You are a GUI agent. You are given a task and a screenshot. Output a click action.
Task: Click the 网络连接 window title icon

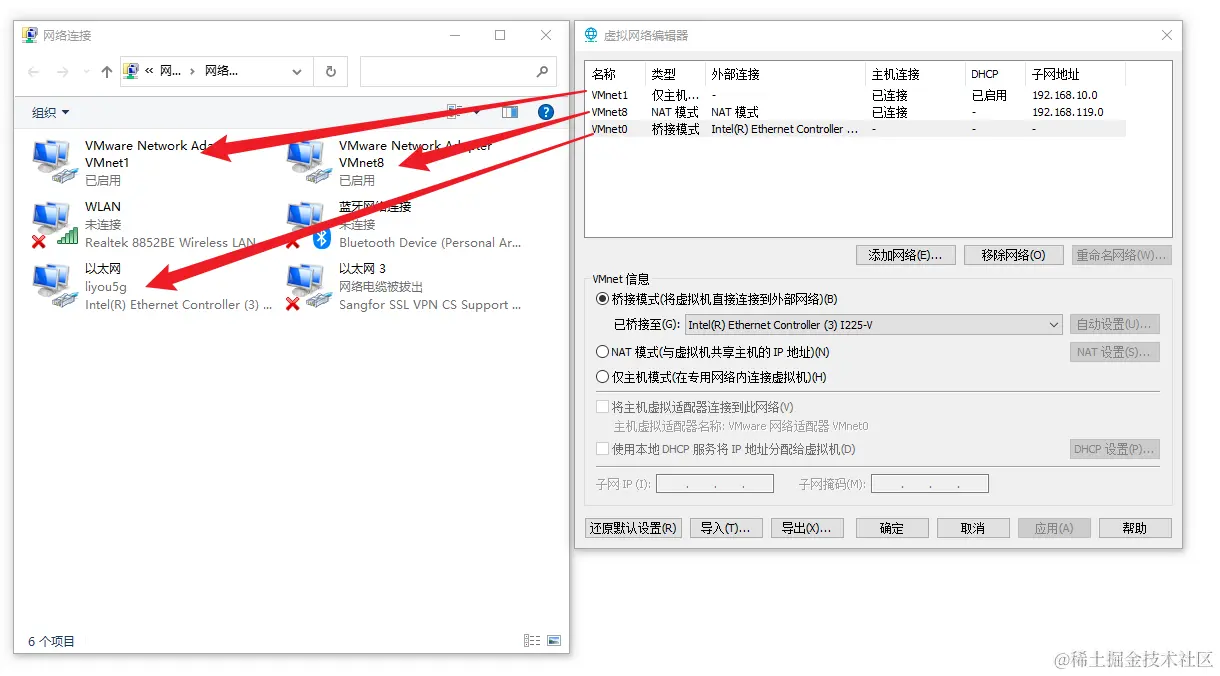click(x=30, y=35)
